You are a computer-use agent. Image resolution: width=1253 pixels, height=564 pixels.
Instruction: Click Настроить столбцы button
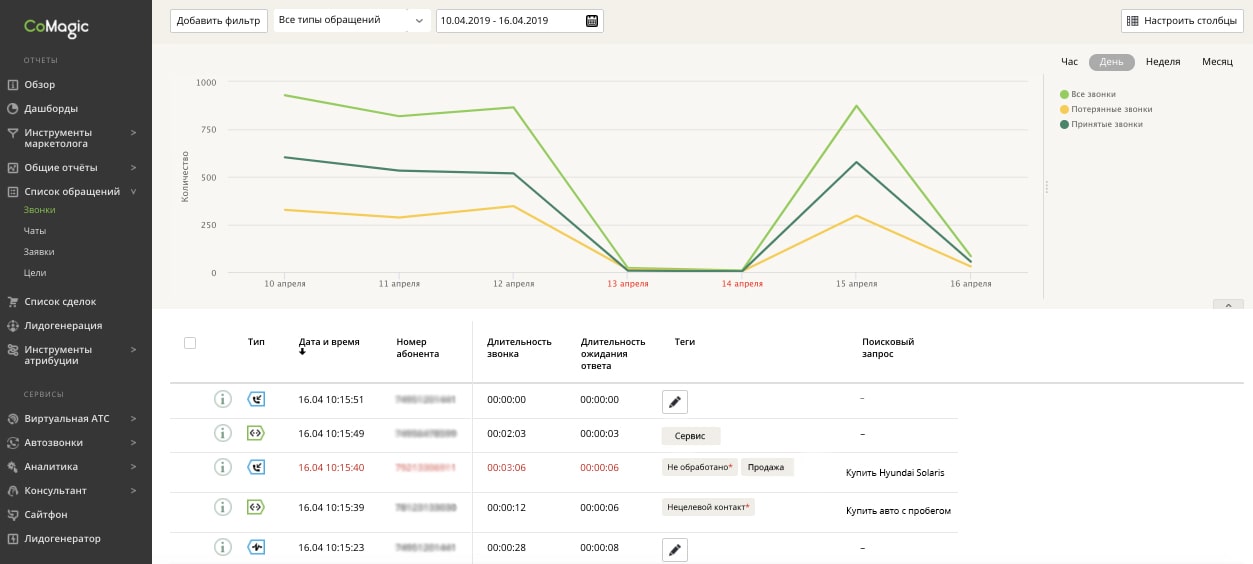1181,21
